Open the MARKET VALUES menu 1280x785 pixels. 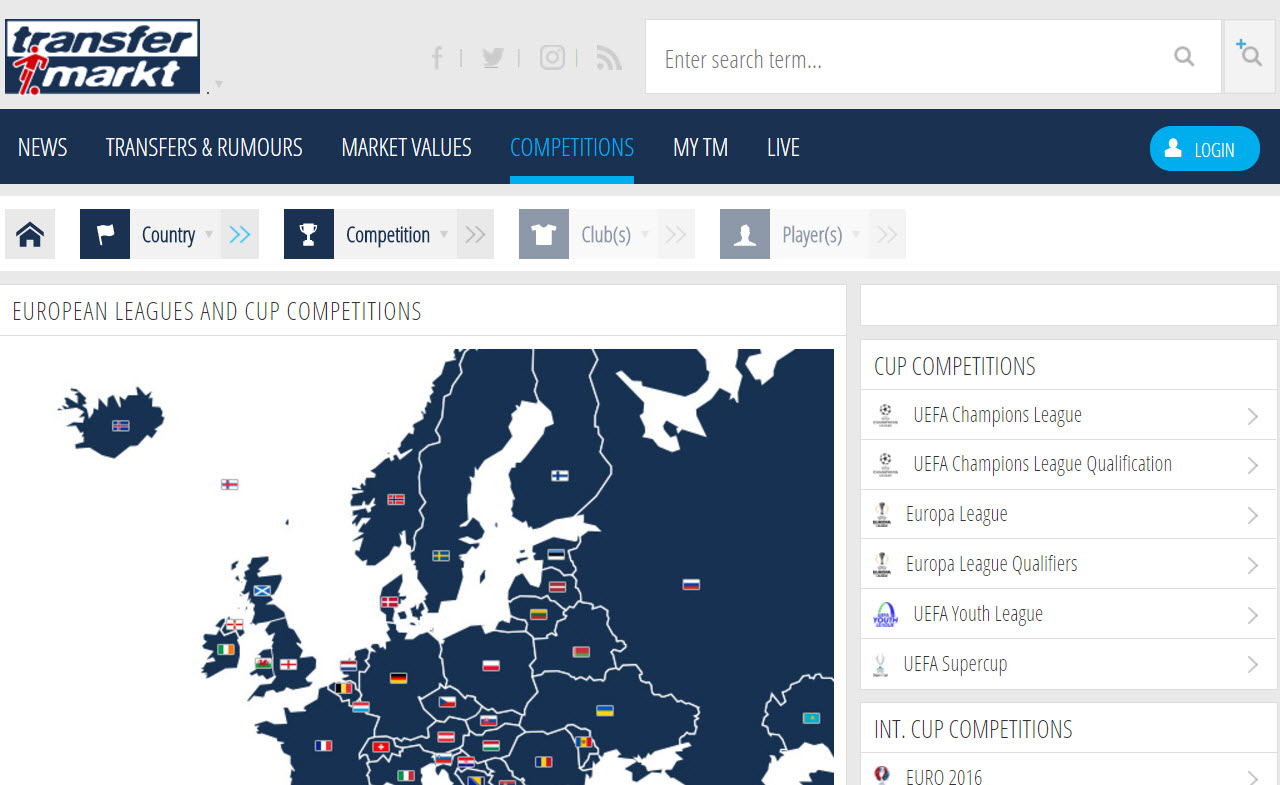click(x=406, y=147)
